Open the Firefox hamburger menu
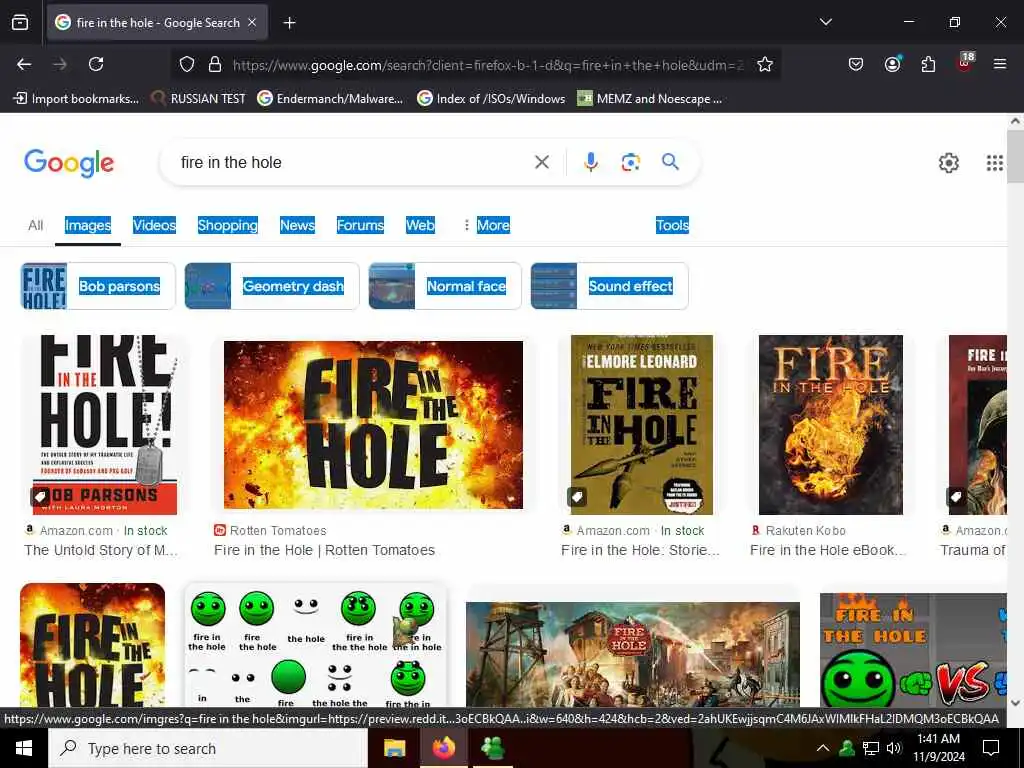The image size is (1024, 768). pos(1000,64)
